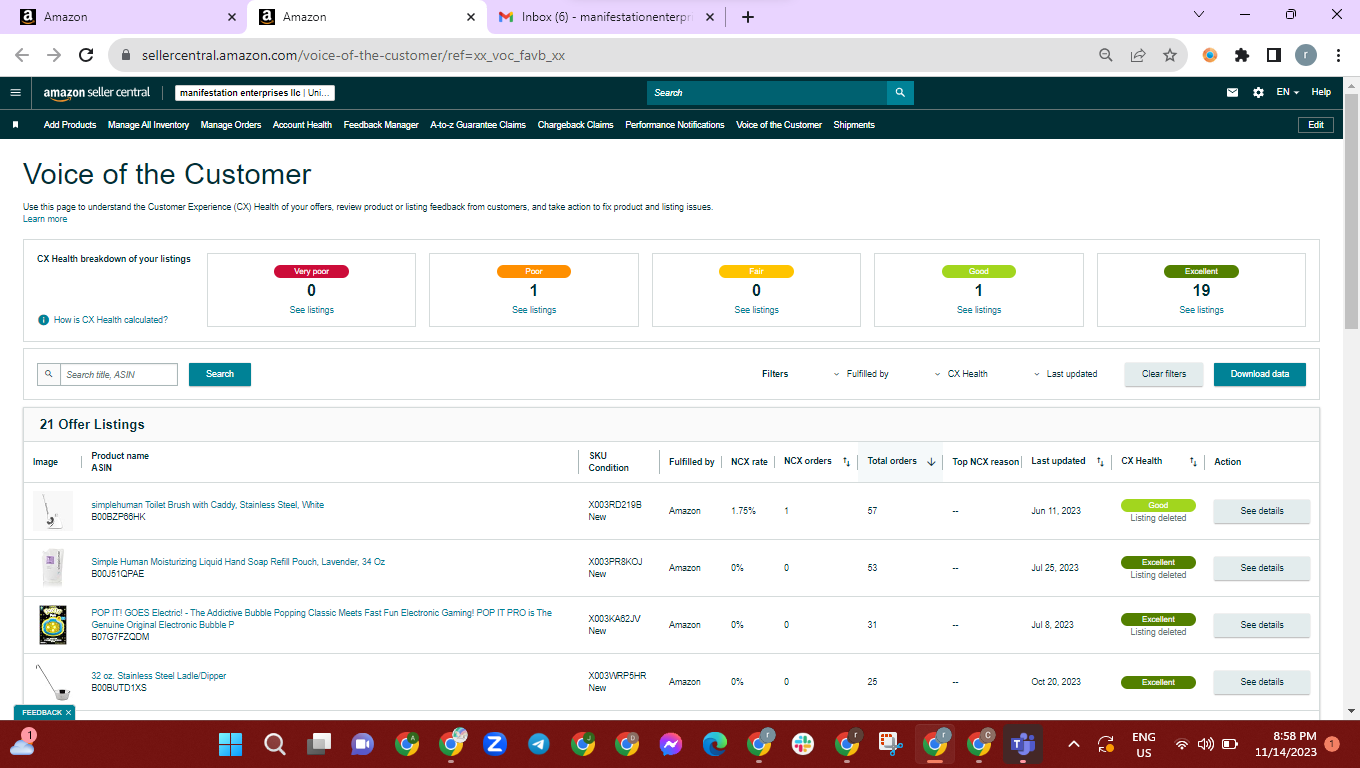Open the Chrome Extensions puzzle icon
The width and height of the screenshot is (1360, 768).
[1242, 55]
